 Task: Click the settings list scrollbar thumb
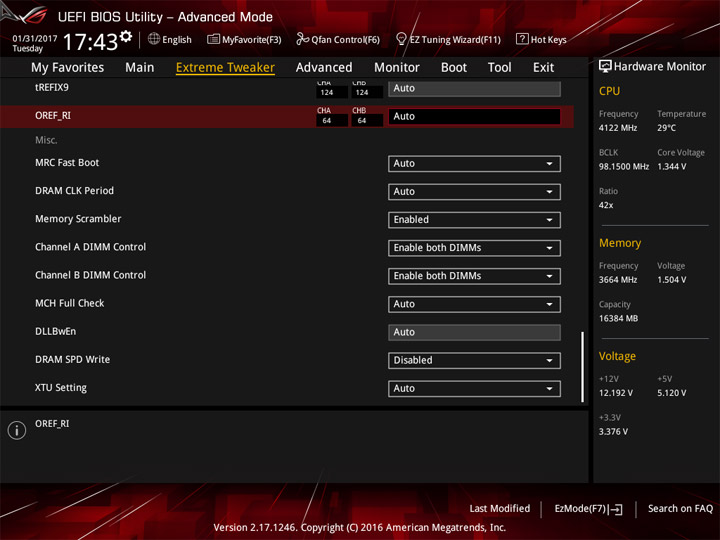click(x=583, y=367)
